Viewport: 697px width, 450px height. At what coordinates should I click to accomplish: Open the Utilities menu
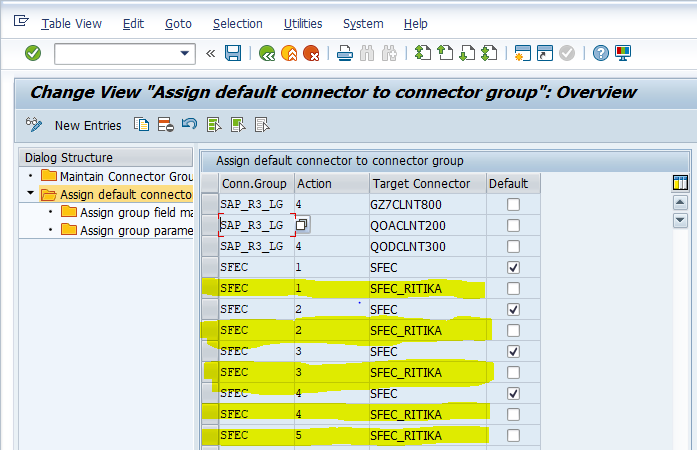pos(303,24)
